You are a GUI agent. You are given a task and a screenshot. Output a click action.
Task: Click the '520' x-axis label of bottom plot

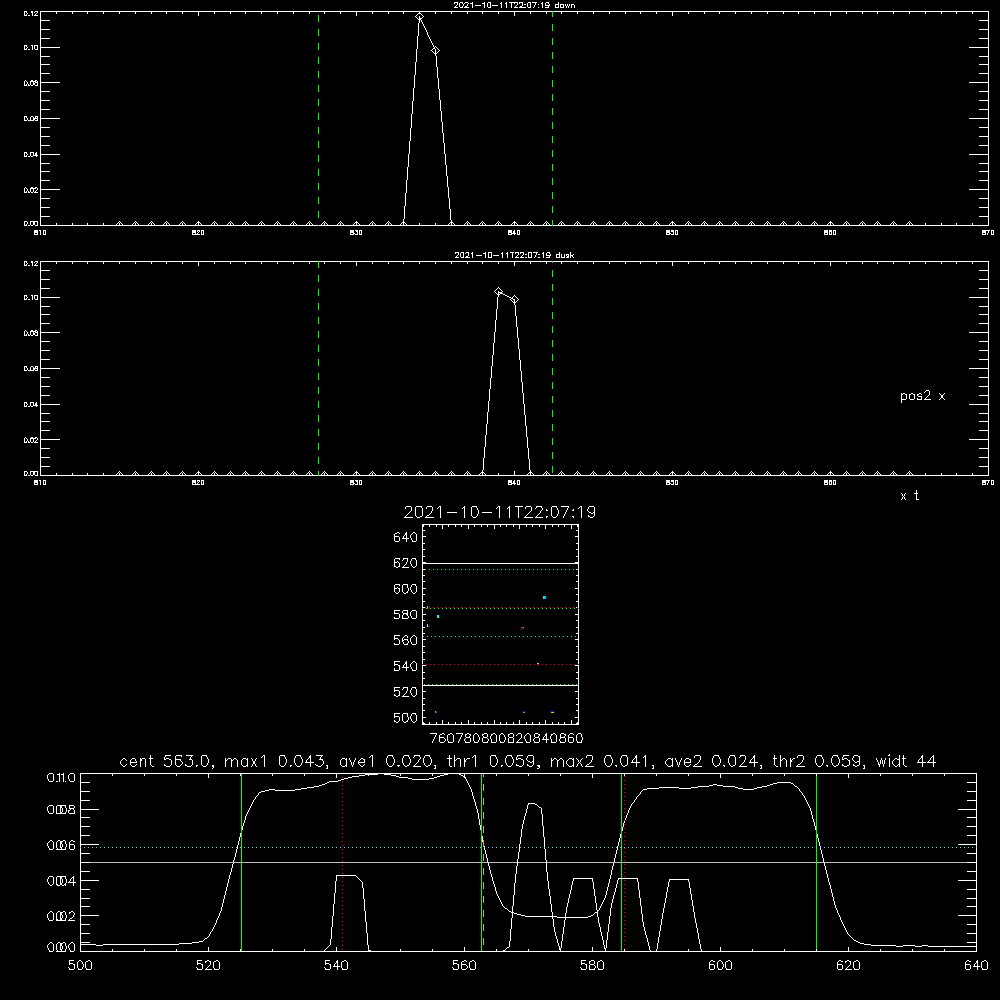click(208, 965)
